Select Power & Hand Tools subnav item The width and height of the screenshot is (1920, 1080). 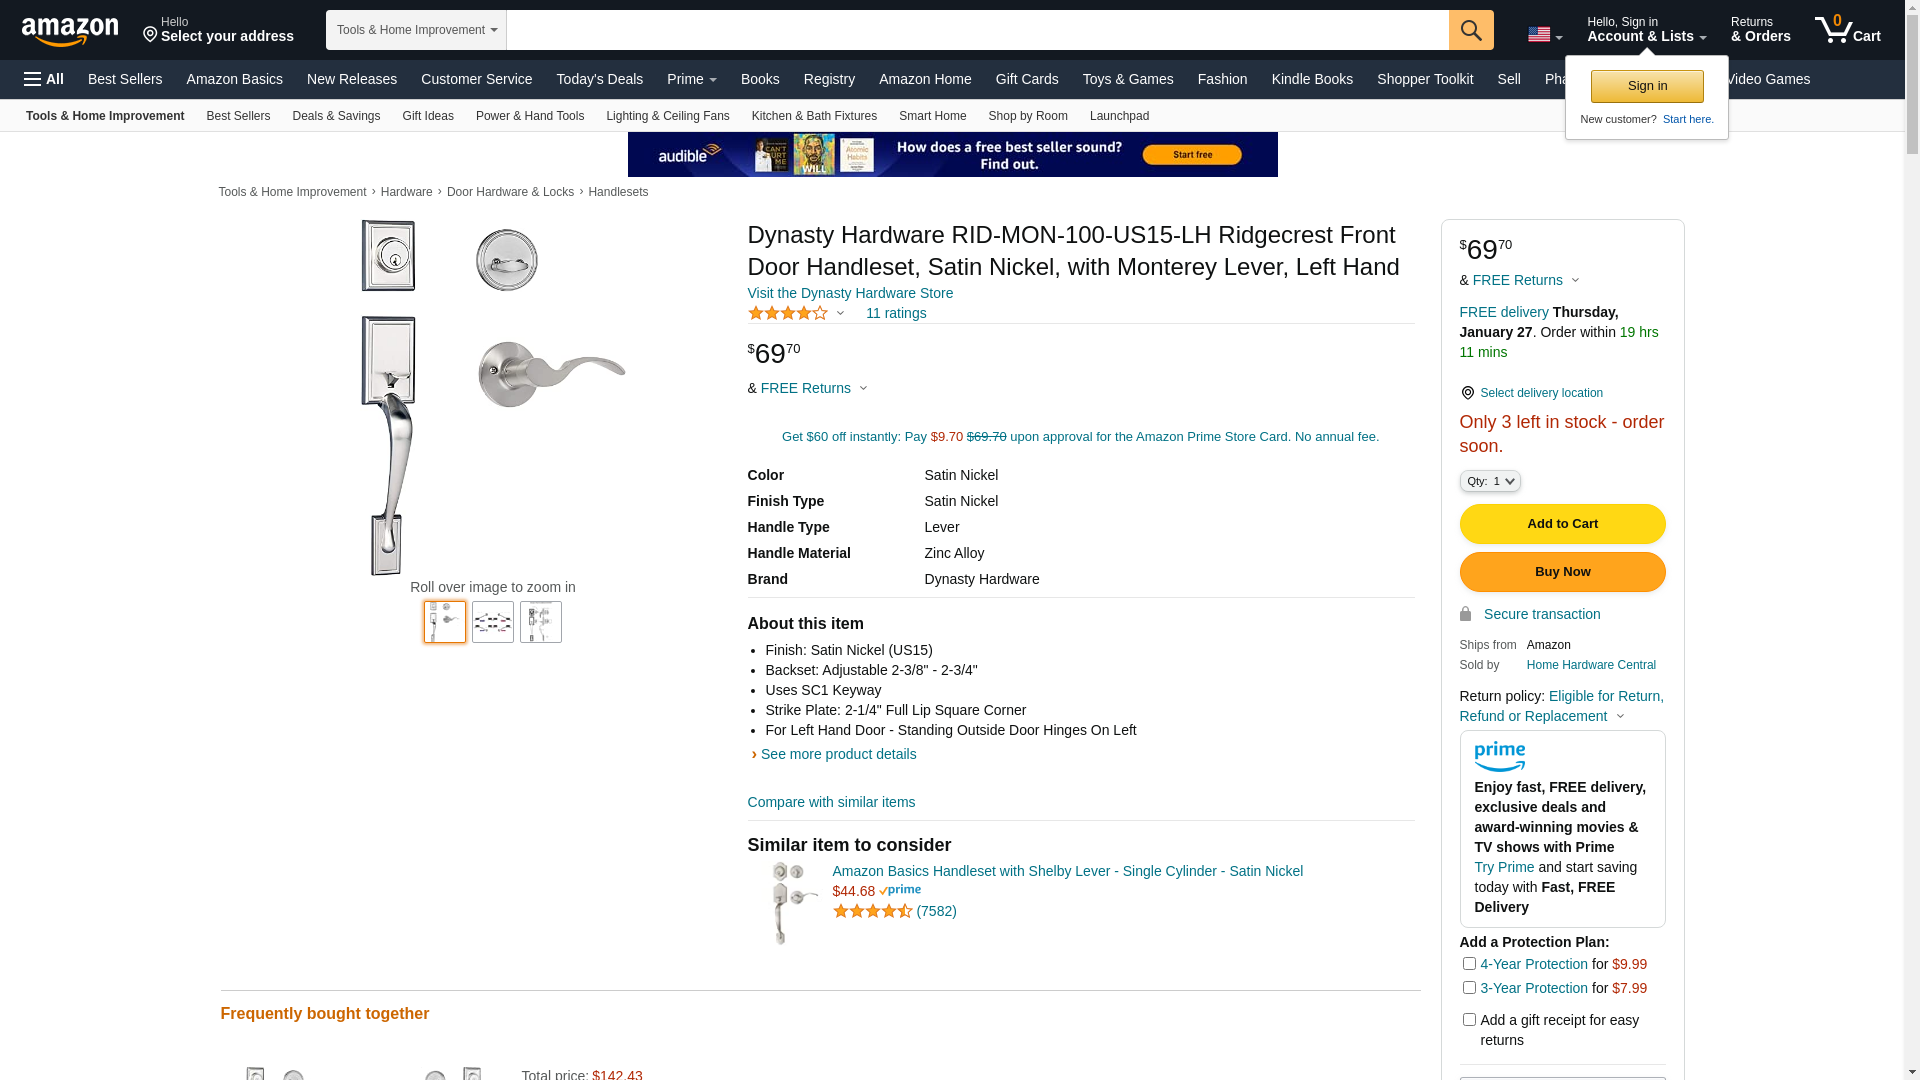pyautogui.click(x=530, y=116)
